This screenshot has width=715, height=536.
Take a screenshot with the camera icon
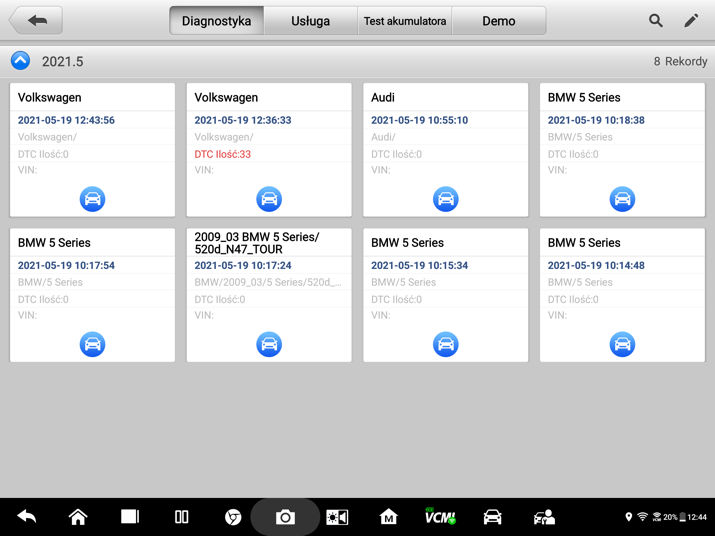click(x=285, y=517)
